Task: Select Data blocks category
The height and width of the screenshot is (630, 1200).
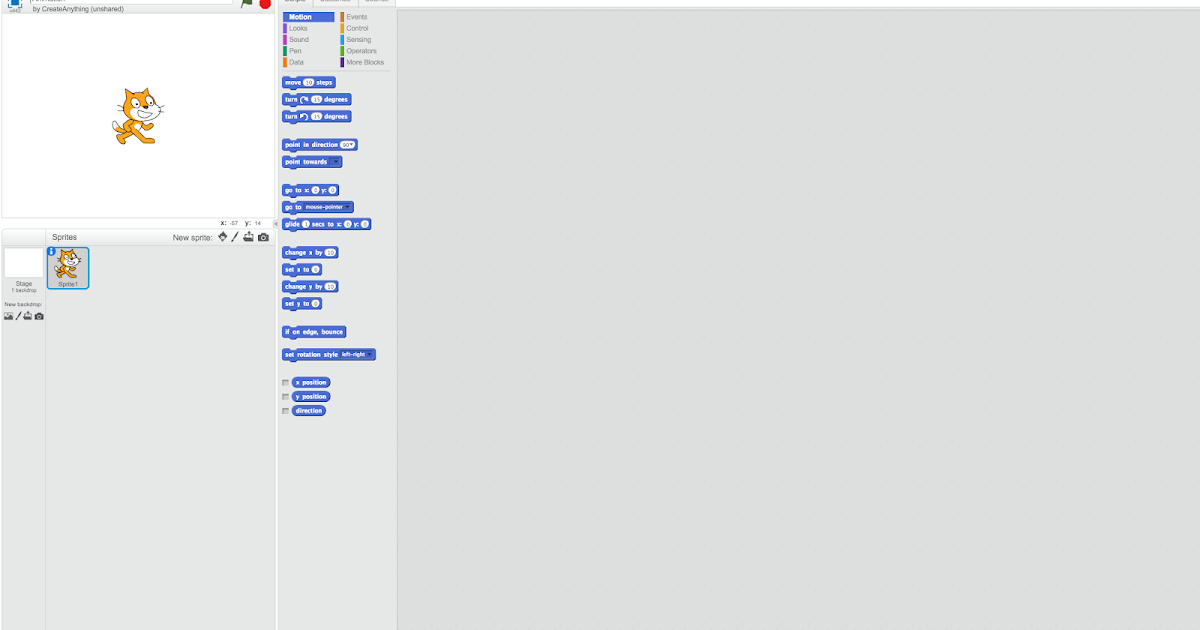Action: (296, 62)
